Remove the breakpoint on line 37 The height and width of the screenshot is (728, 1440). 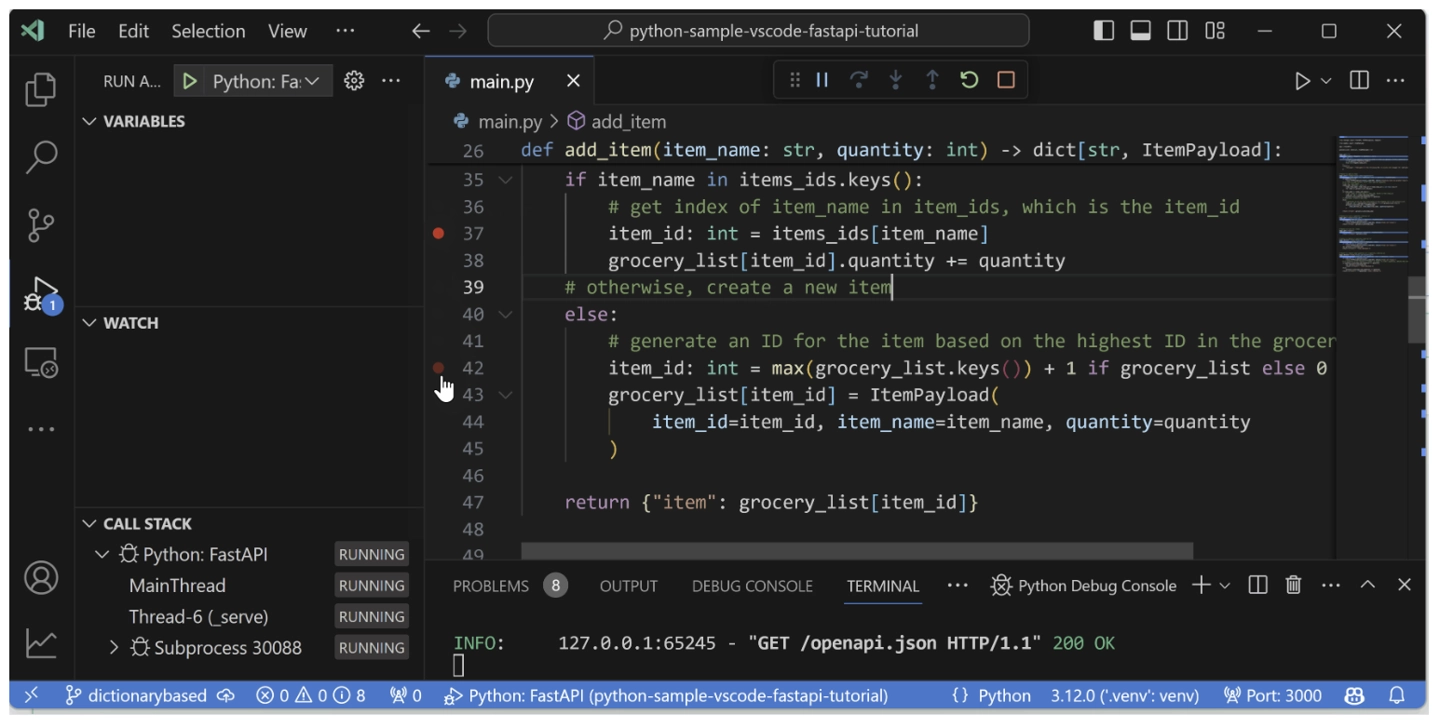438,233
